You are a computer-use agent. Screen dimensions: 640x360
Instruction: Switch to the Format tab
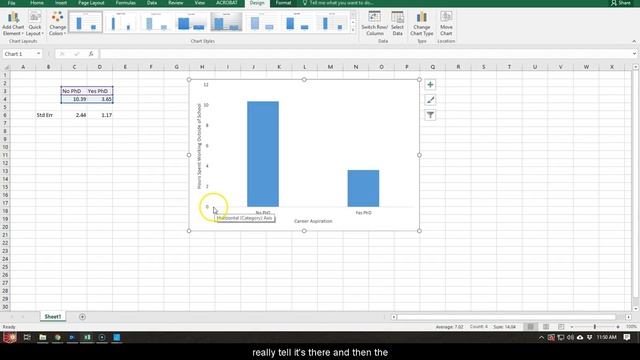pyautogui.click(x=283, y=3)
